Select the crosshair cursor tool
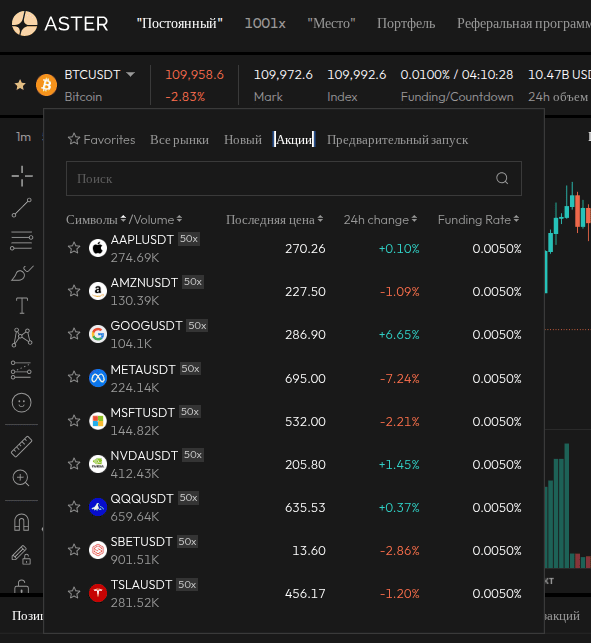Image resolution: width=591 pixels, height=643 pixels. click(x=22, y=176)
